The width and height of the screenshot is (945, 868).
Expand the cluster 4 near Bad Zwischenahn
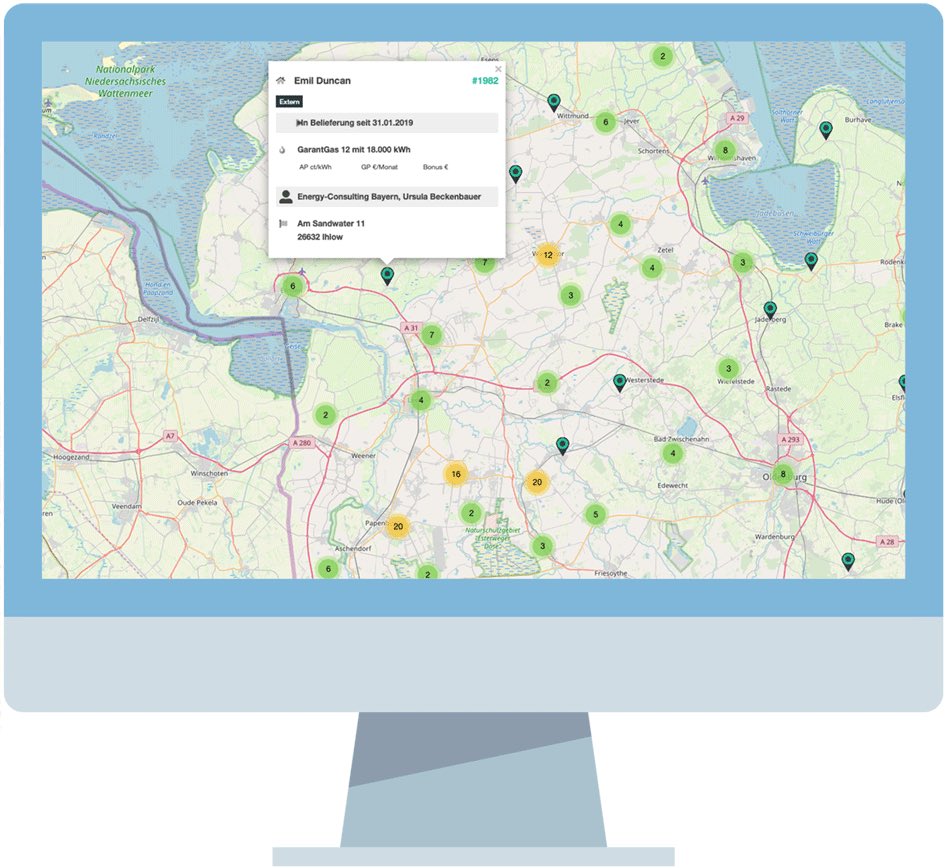point(673,453)
